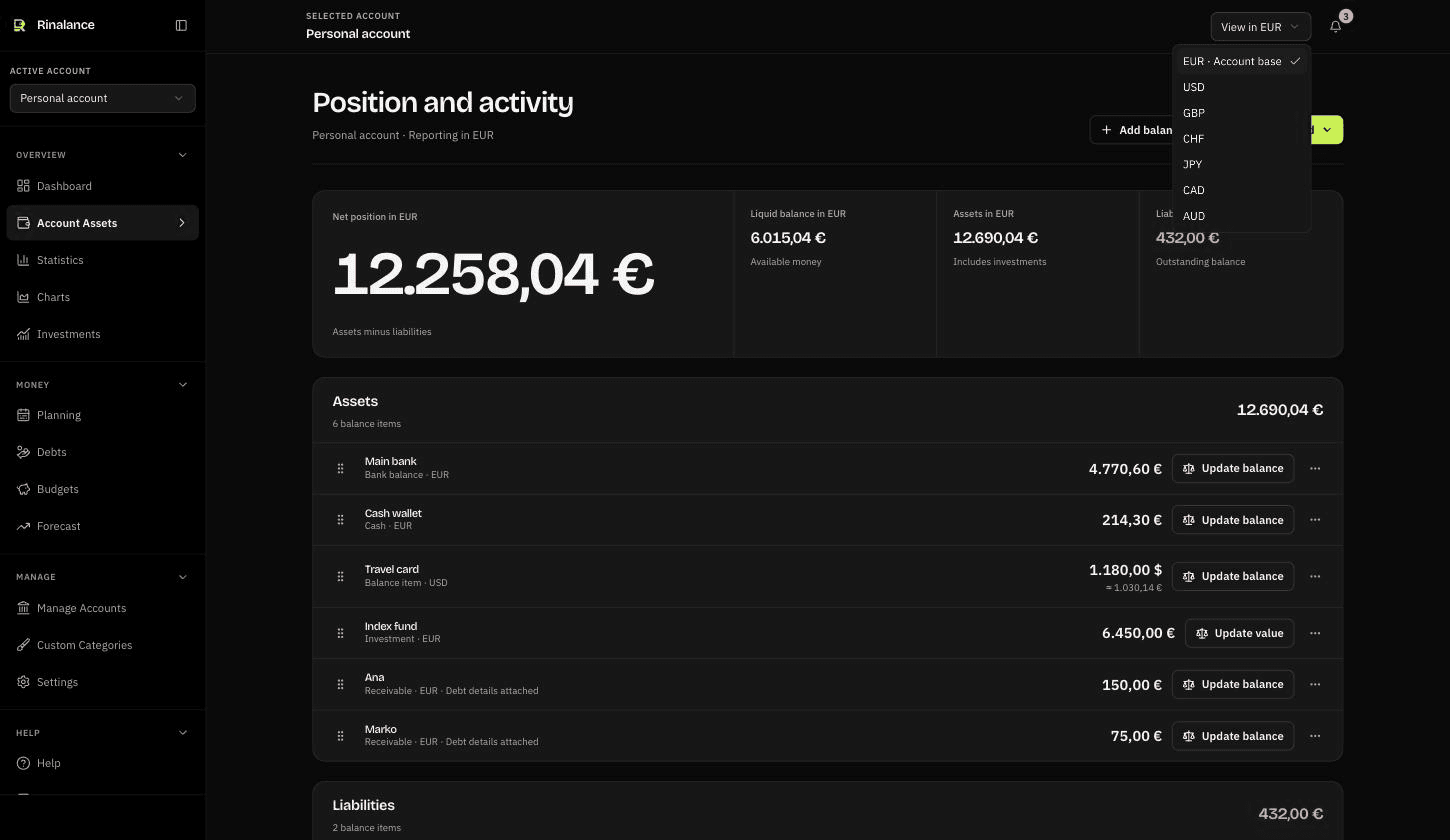Grab the drag handle for Main bank
1450x840 pixels.
pos(340,468)
